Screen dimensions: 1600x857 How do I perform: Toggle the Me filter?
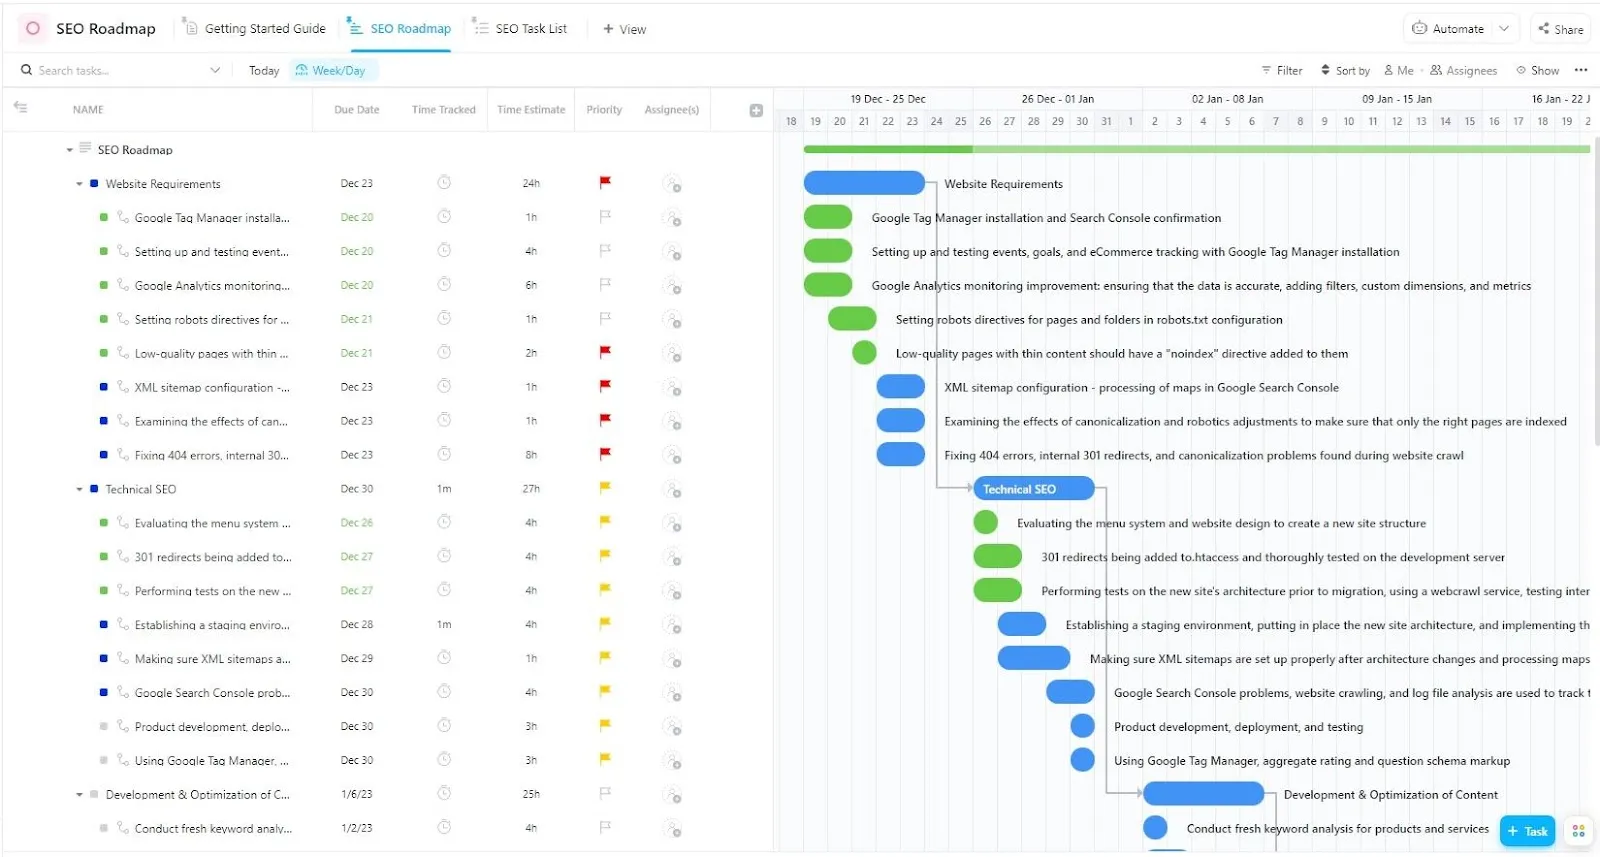coord(1398,70)
